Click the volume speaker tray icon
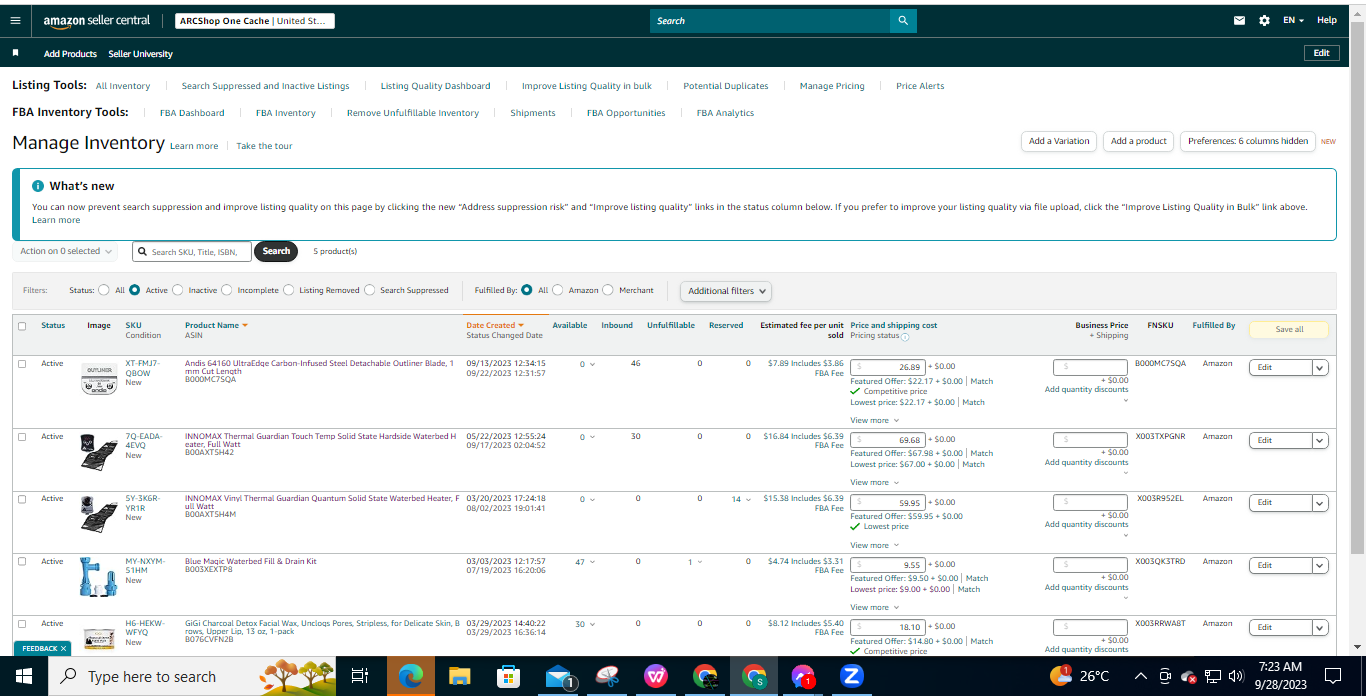This screenshot has height=696, width=1366. click(1236, 676)
